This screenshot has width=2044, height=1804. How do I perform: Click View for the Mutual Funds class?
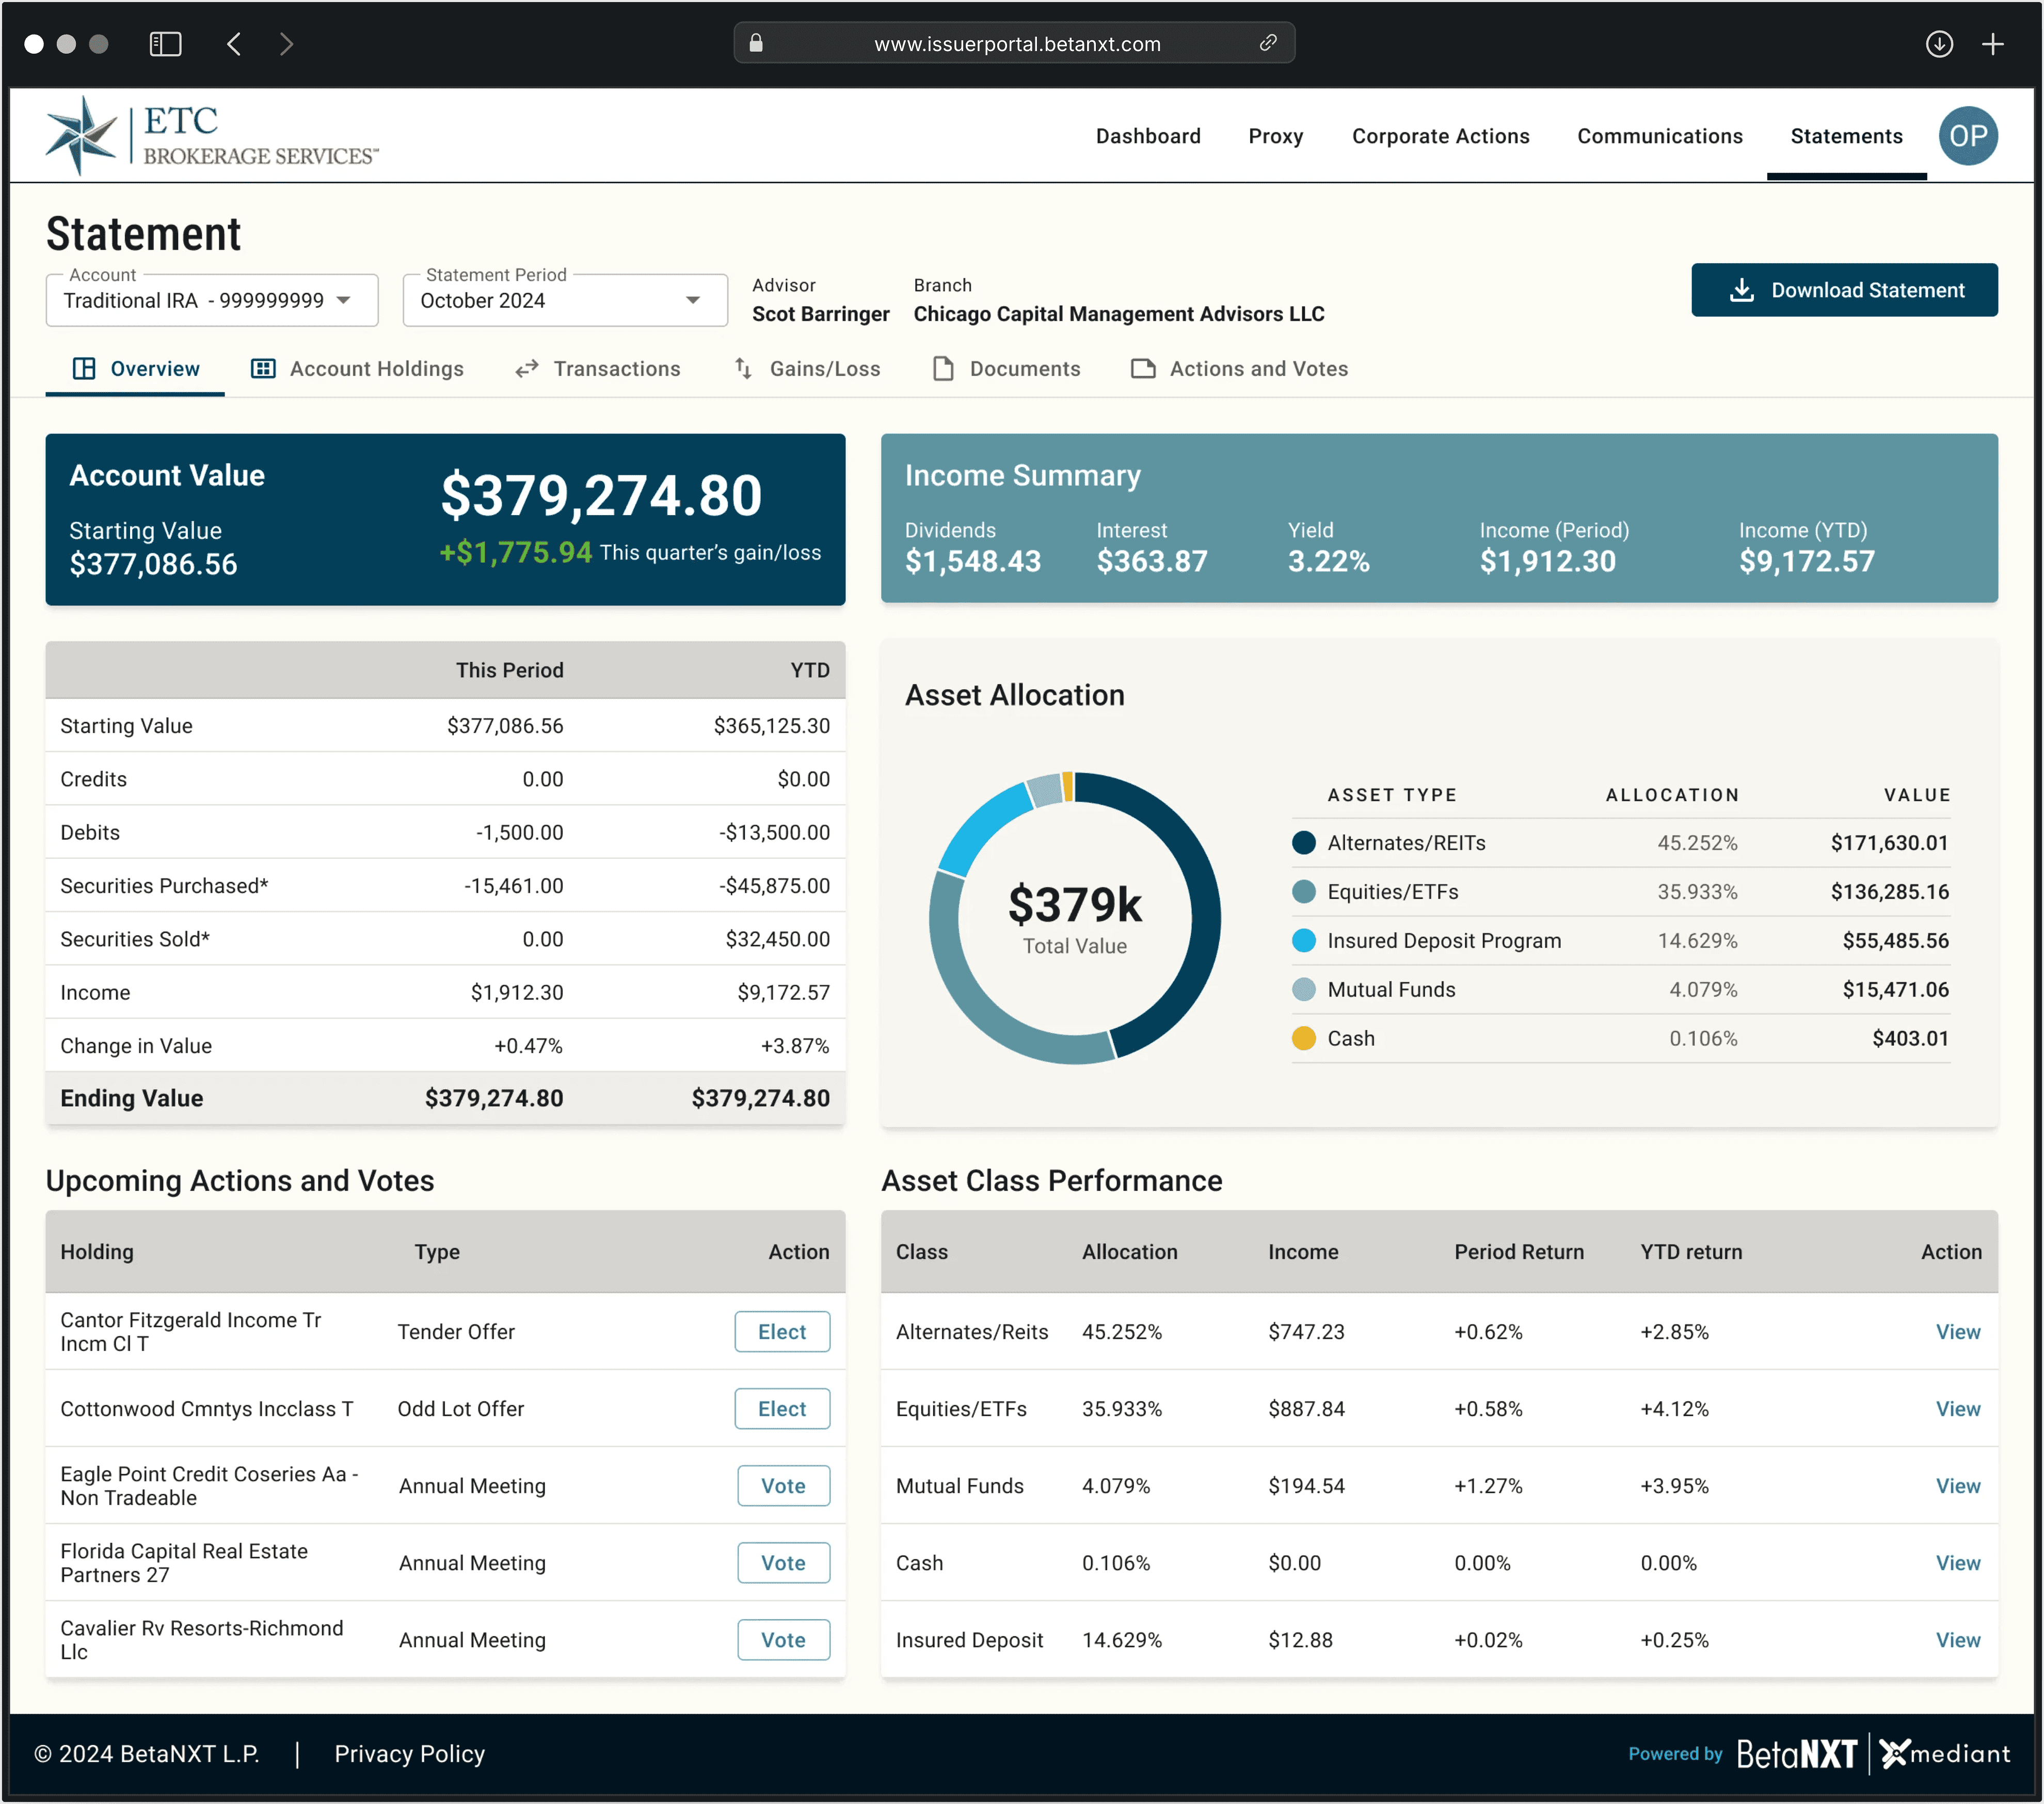(1956, 1485)
